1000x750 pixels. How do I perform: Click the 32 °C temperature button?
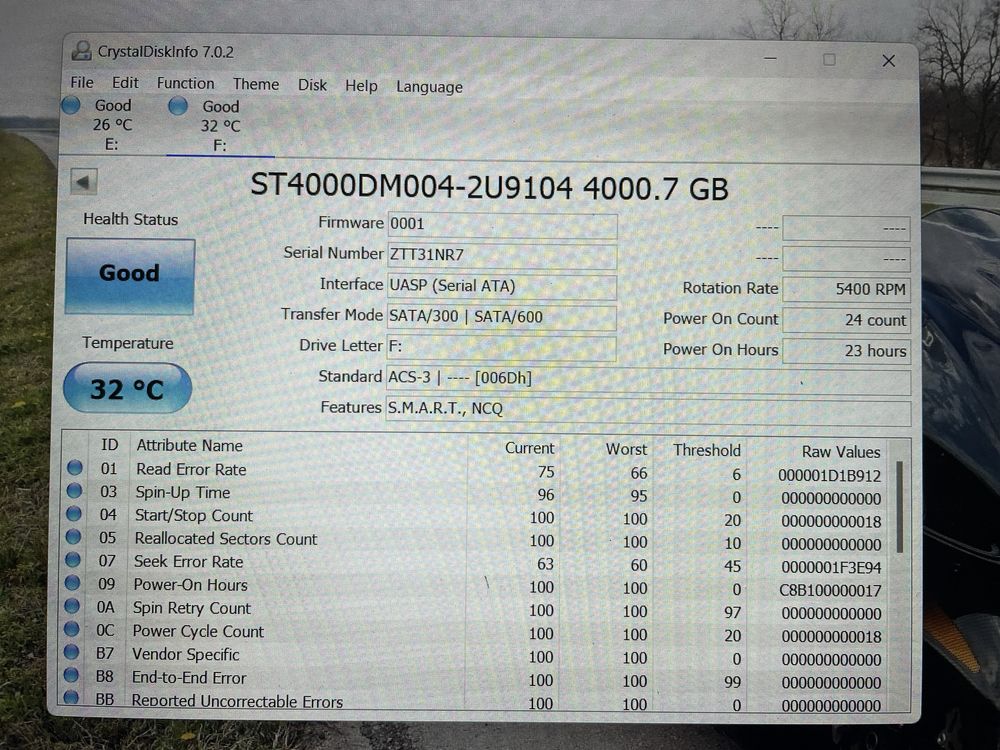pos(128,388)
